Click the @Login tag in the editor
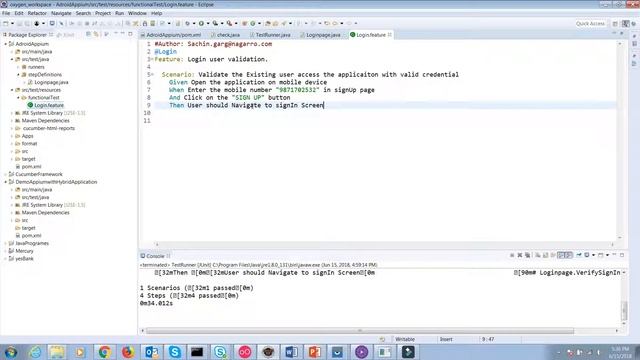Viewport: 640px width, 360px height. (166, 52)
